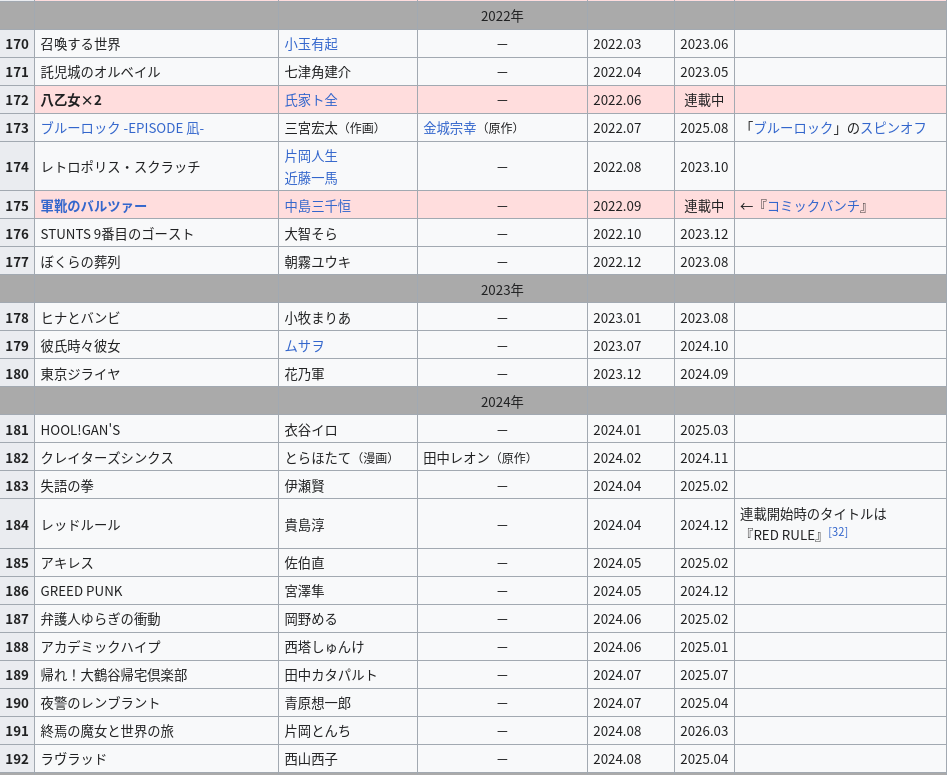Select the HOOL!GAN'S title cell

click(156, 430)
